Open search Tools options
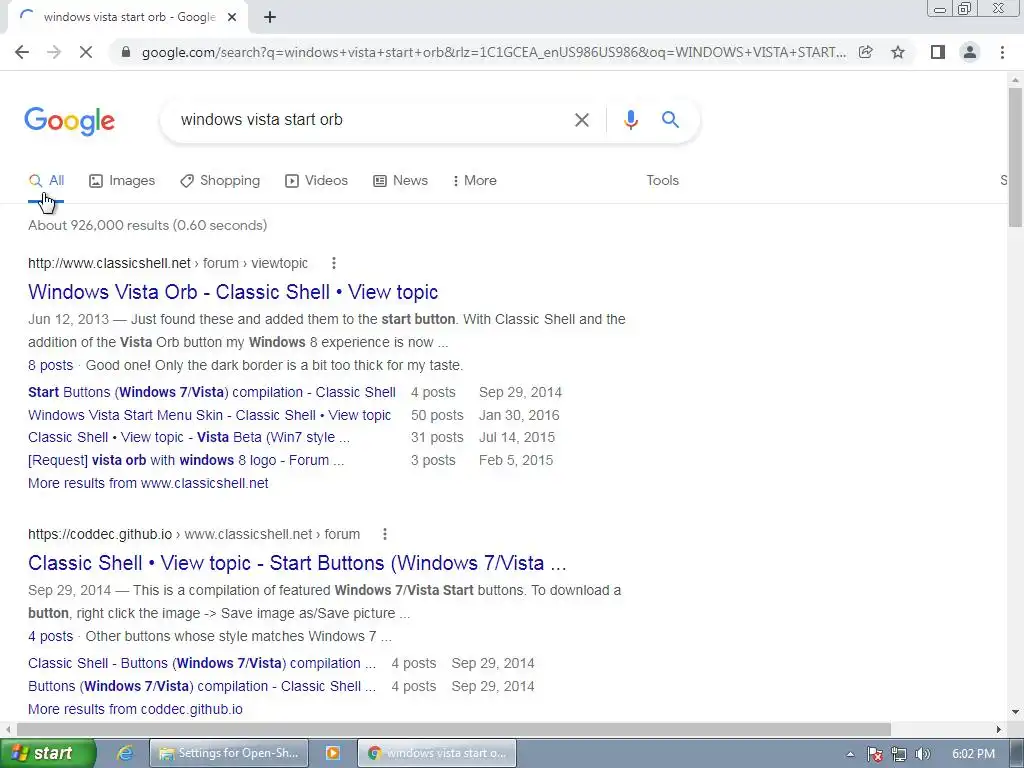Screen dimensions: 1024x768 pos(662,181)
